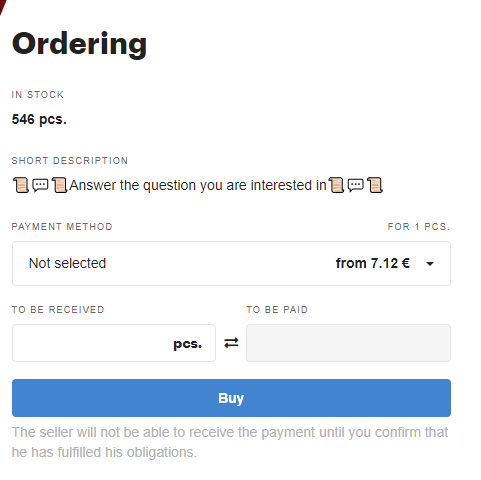Image resolution: width=481 pixels, height=480 pixels.
Task: Click the greyed 'To be paid' amount field
Action: tap(348, 343)
